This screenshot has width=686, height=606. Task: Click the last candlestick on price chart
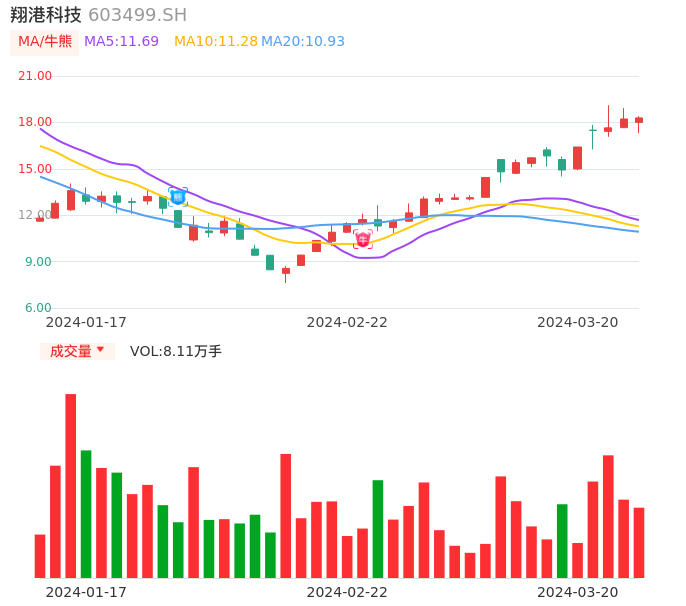[x=639, y=124]
